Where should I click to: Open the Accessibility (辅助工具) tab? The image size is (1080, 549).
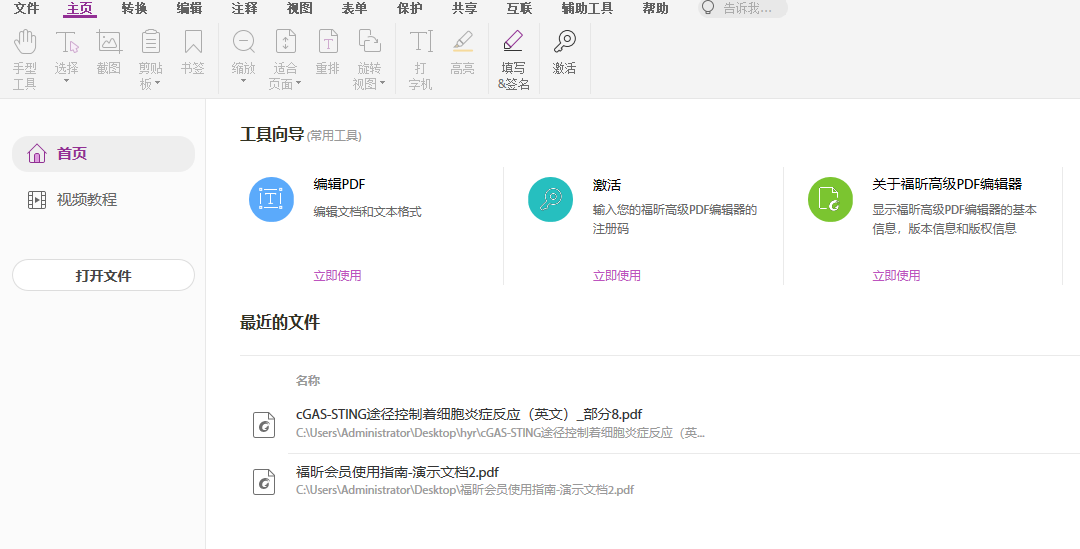588,9
